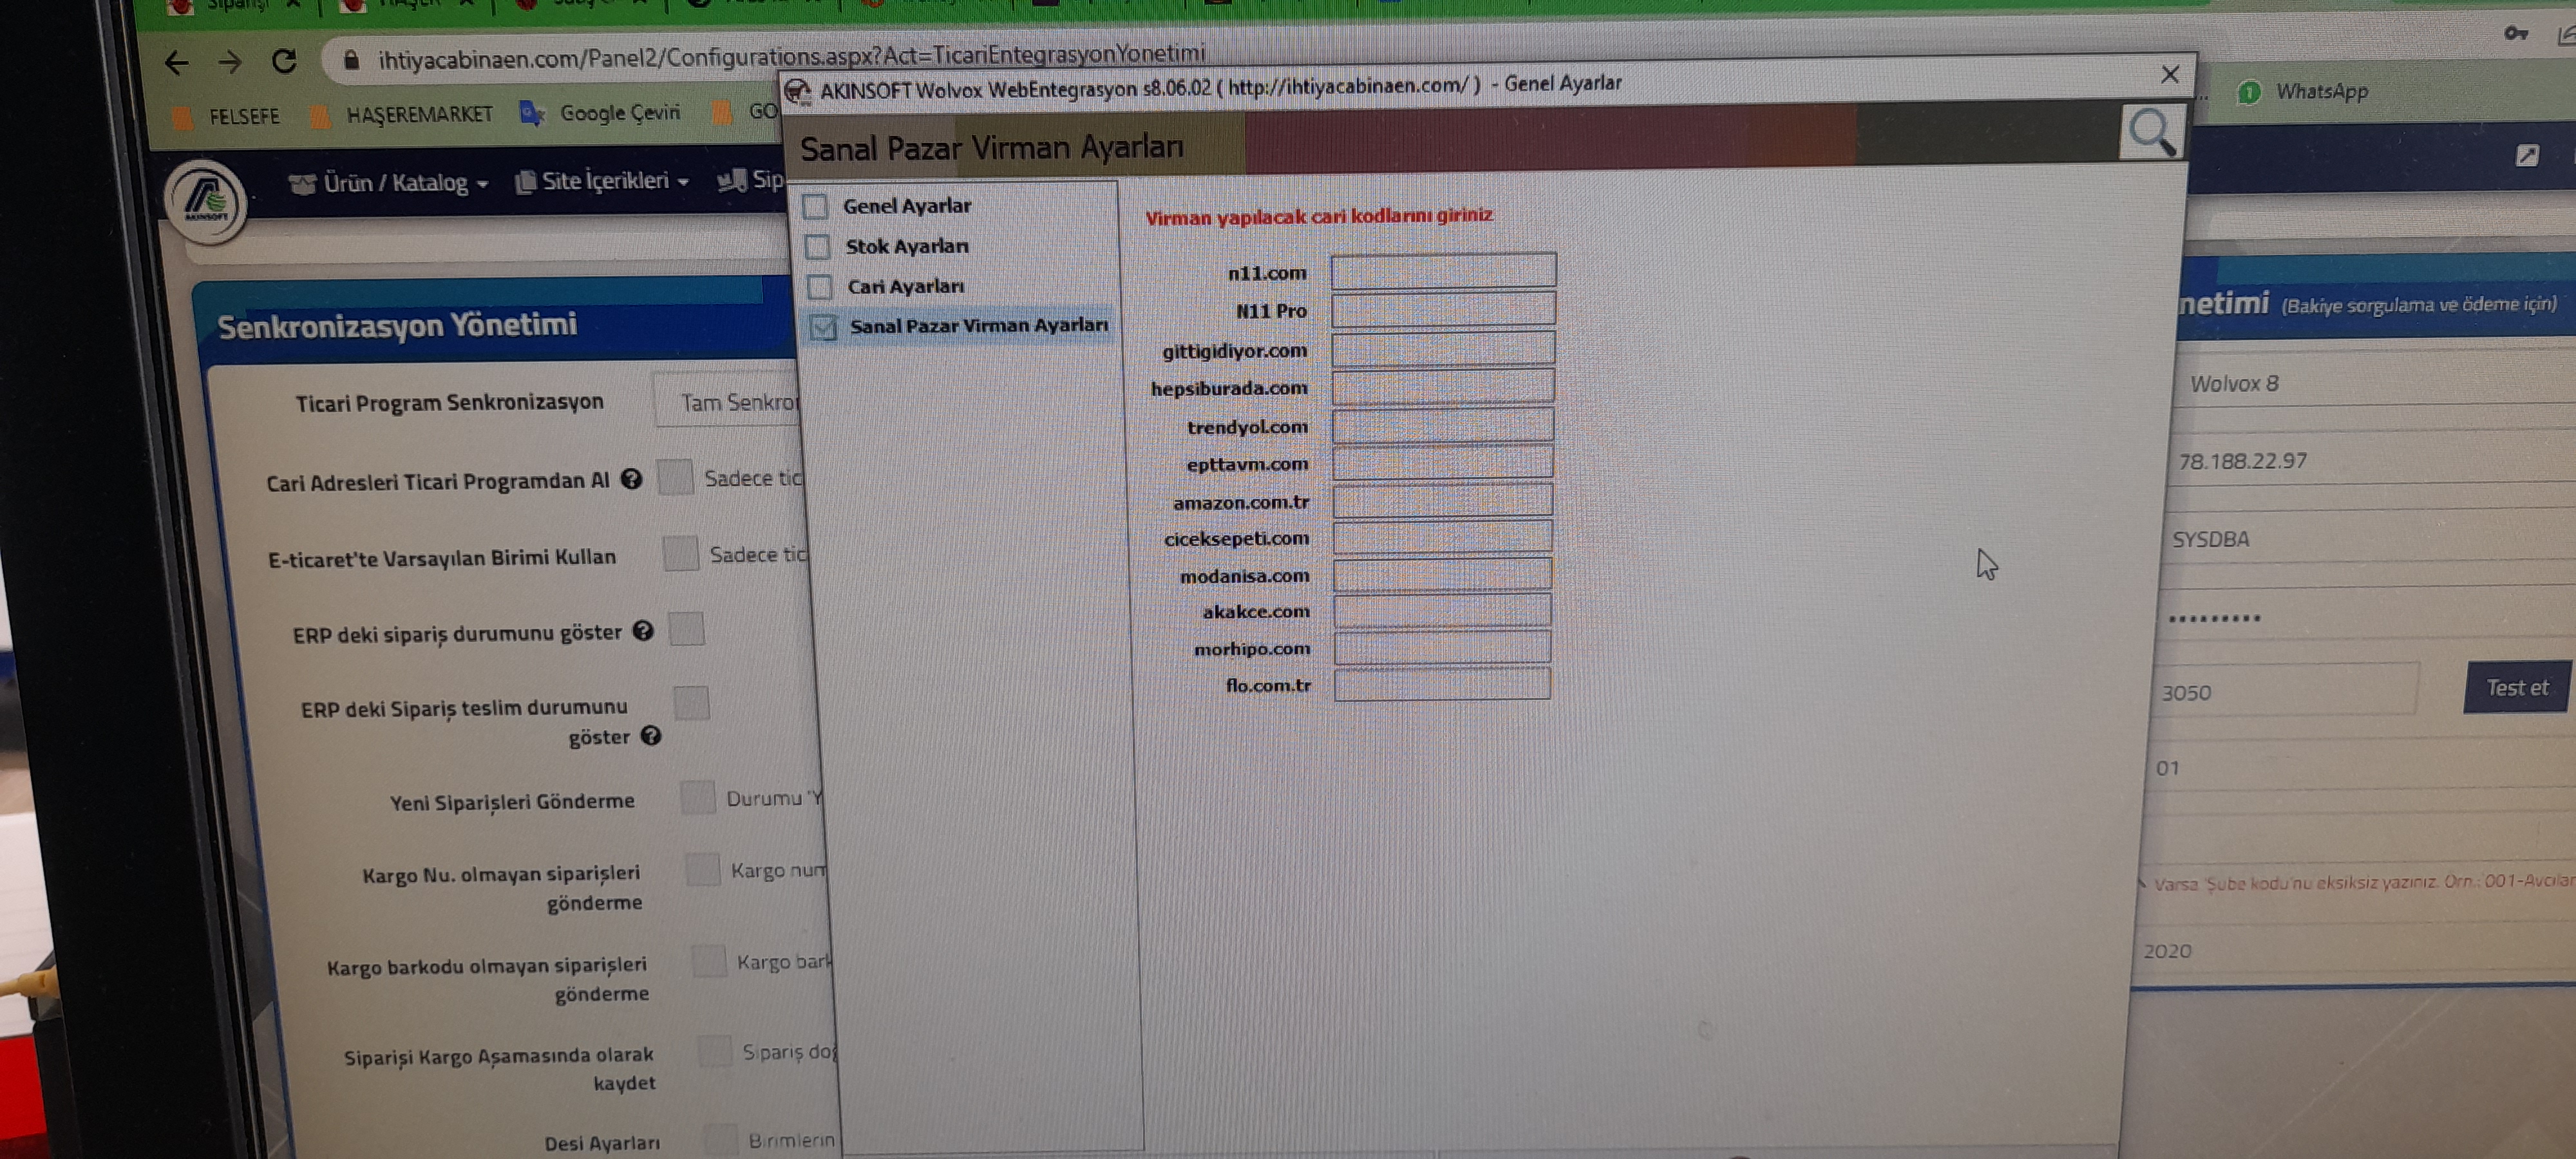Toggle the Cari Ayarları checkbox
The height and width of the screenshot is (1159, 2576).
point(820,287)
